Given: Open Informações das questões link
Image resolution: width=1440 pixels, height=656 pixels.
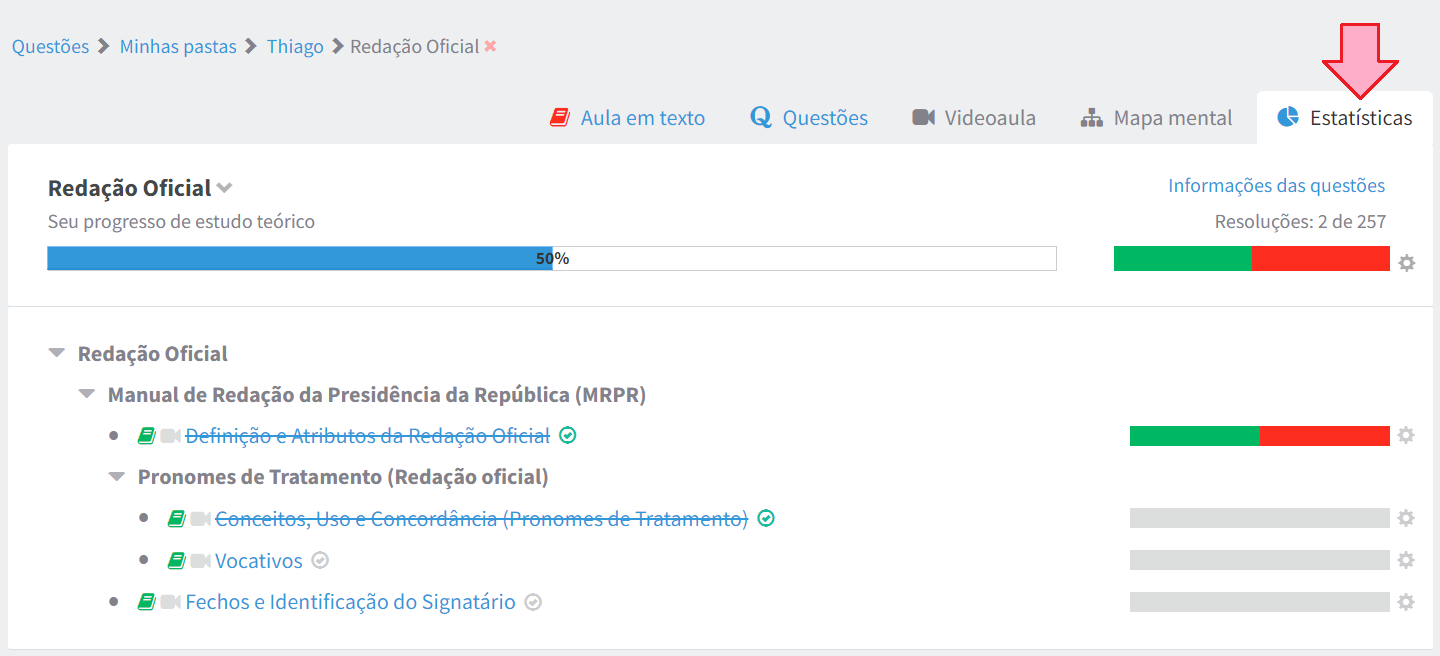Looking at the screenshot, I should 1276,185.
